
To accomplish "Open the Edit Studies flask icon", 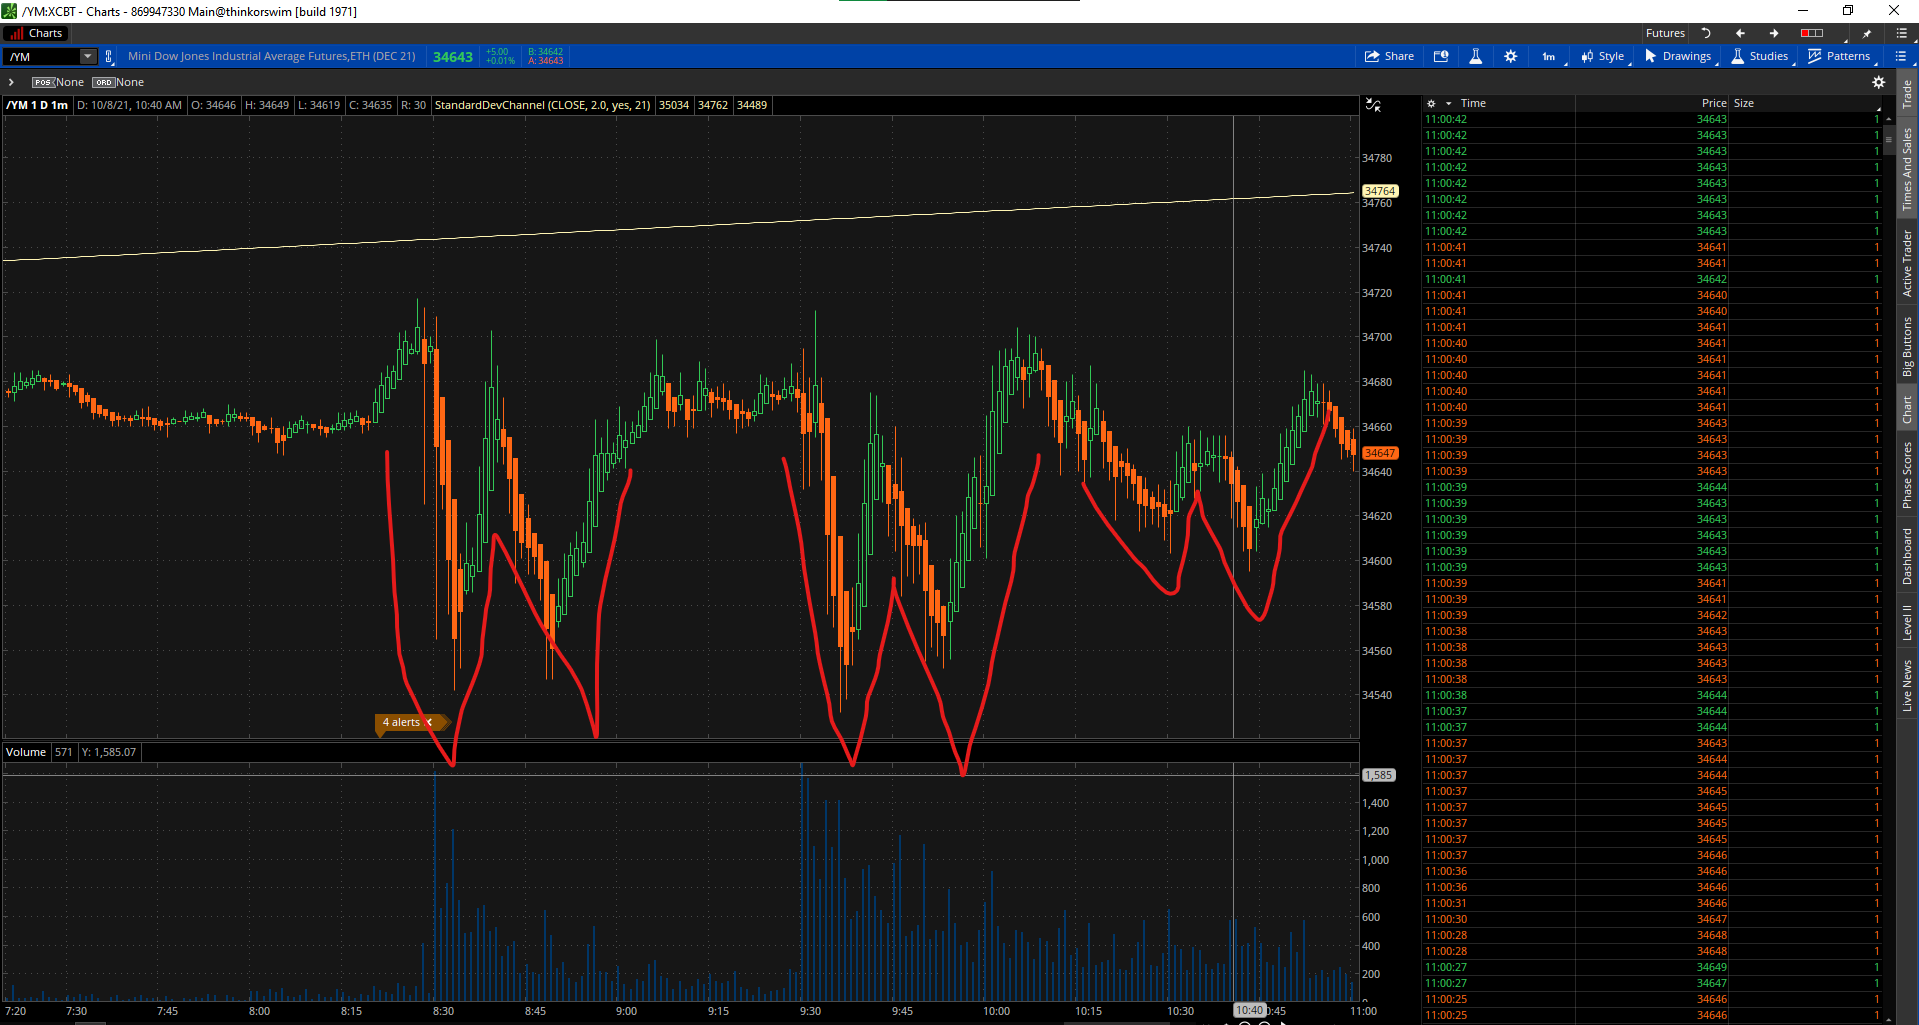I will click(x=1475, y=56).
